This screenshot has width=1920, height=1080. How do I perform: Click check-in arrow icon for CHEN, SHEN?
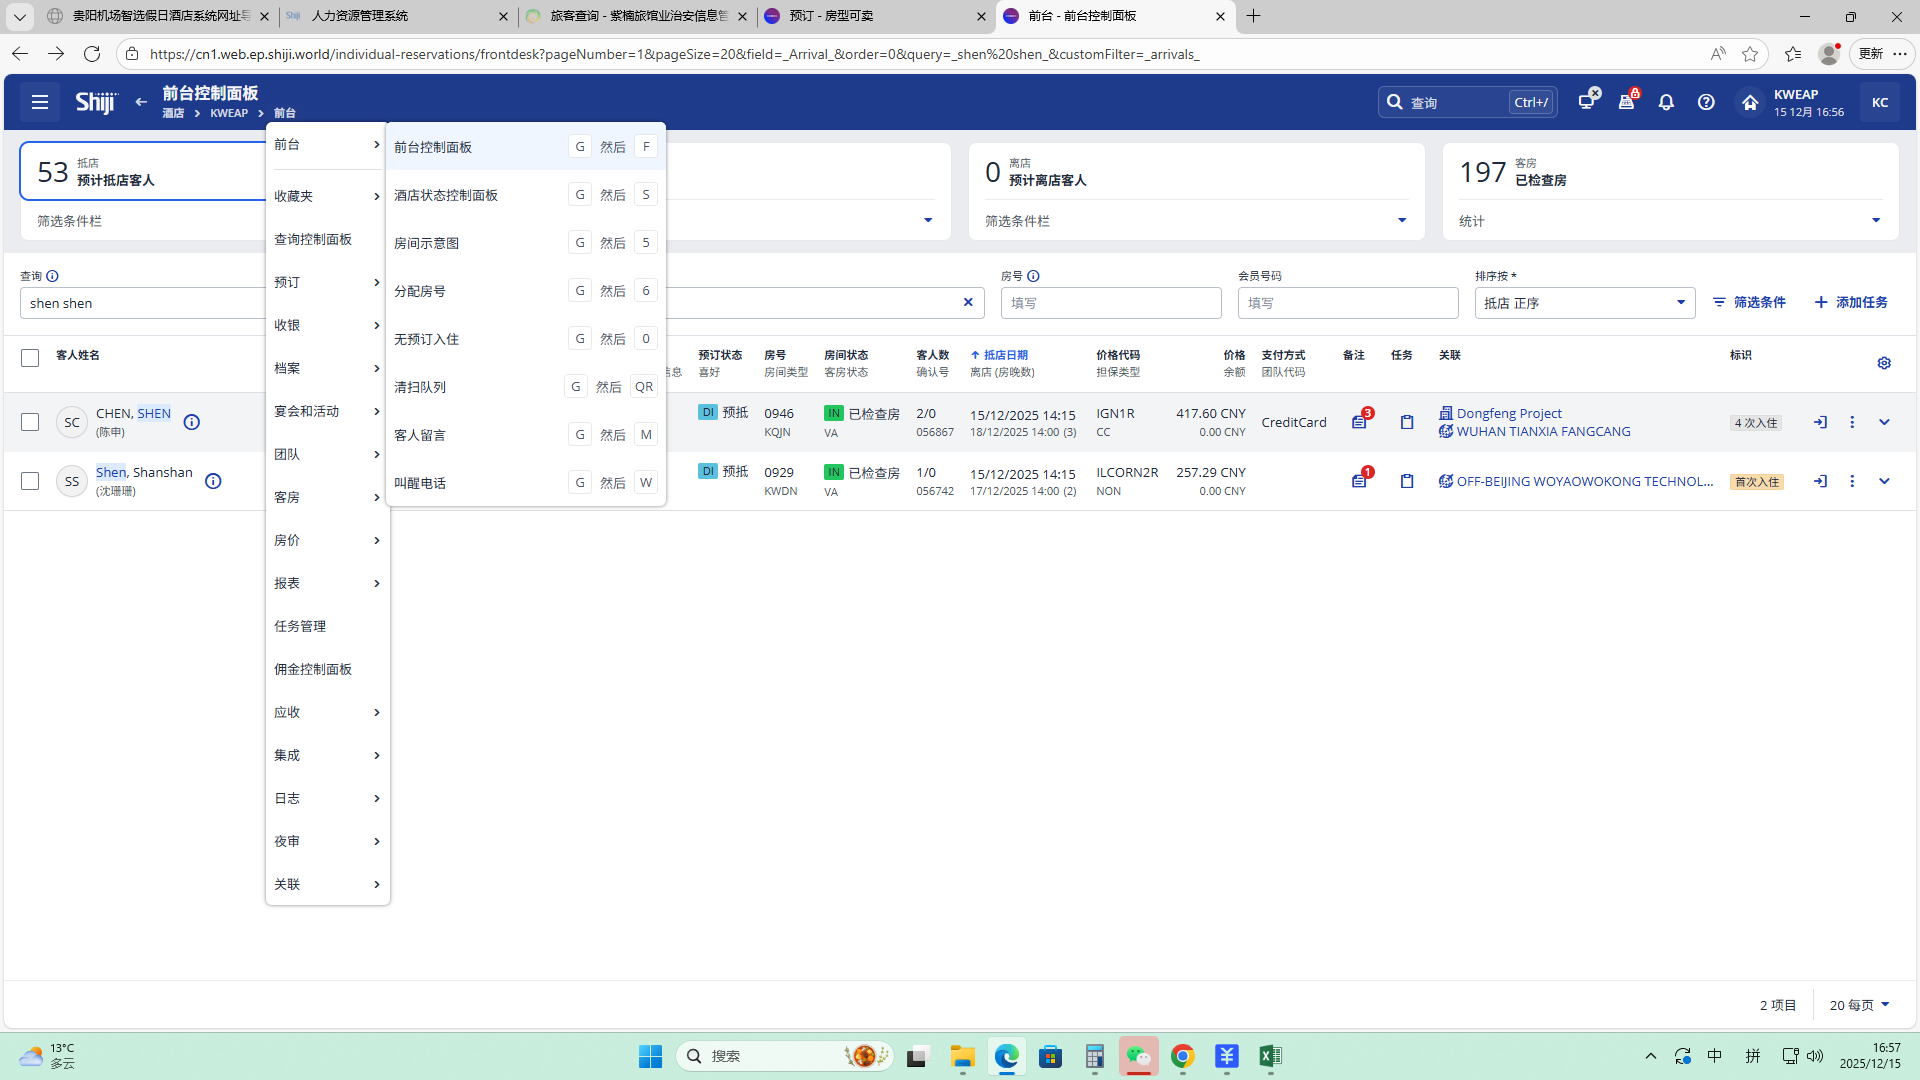[1820, 422]
